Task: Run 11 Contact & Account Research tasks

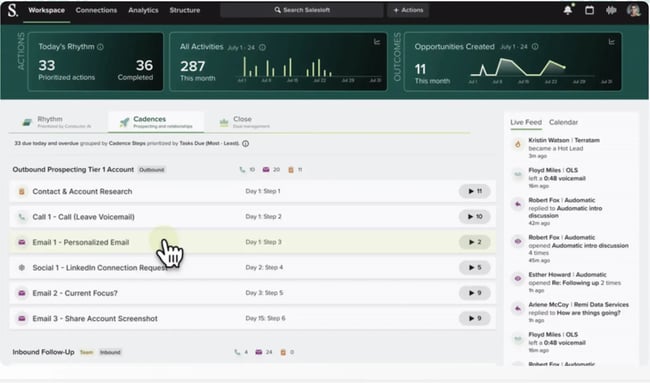Action: [x=475, y=192]
